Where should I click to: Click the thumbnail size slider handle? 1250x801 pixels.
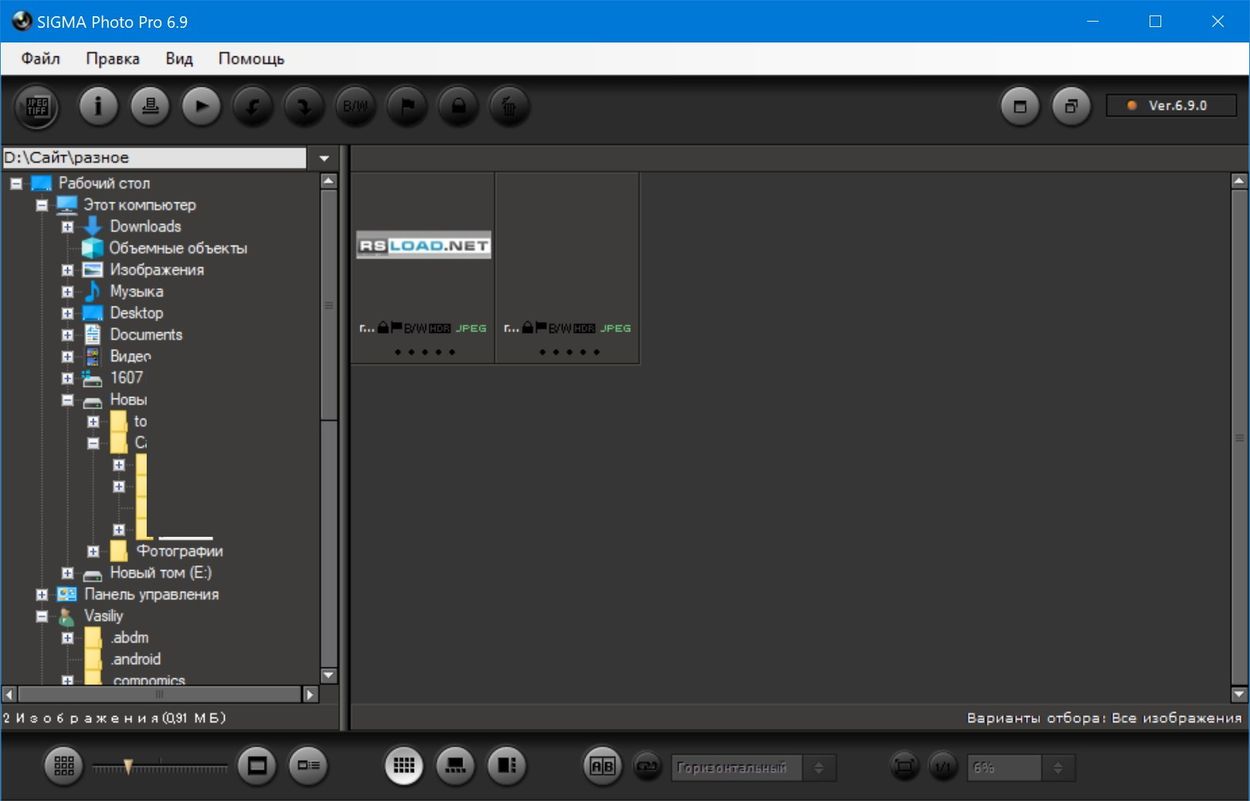click(x=128, y=766)
